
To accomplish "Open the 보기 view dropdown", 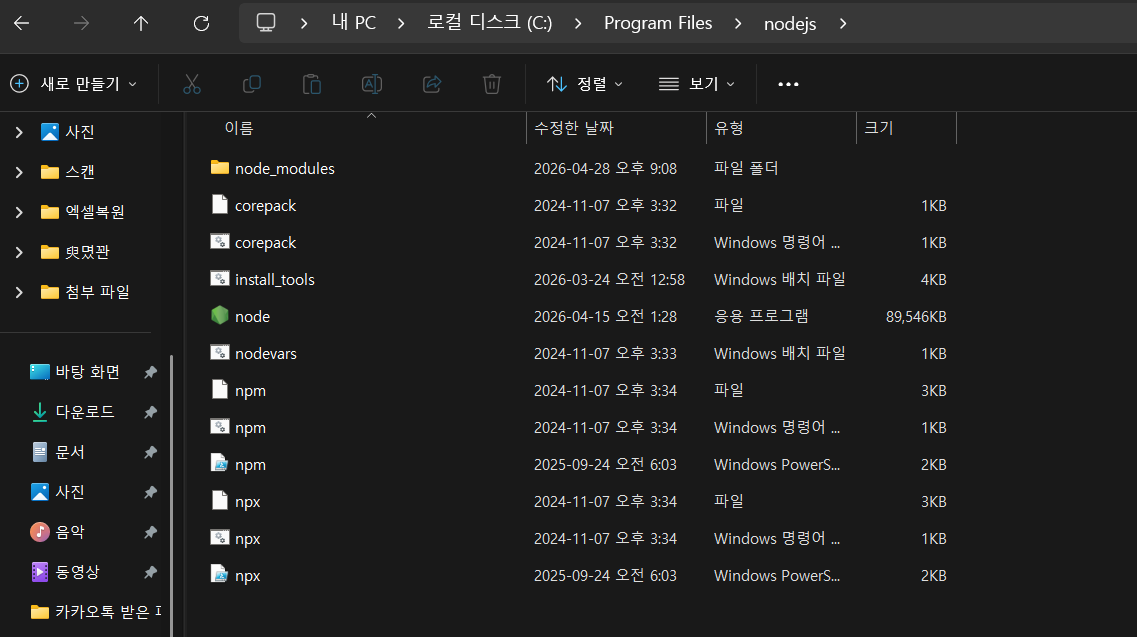I will click(x=696, y=84).
